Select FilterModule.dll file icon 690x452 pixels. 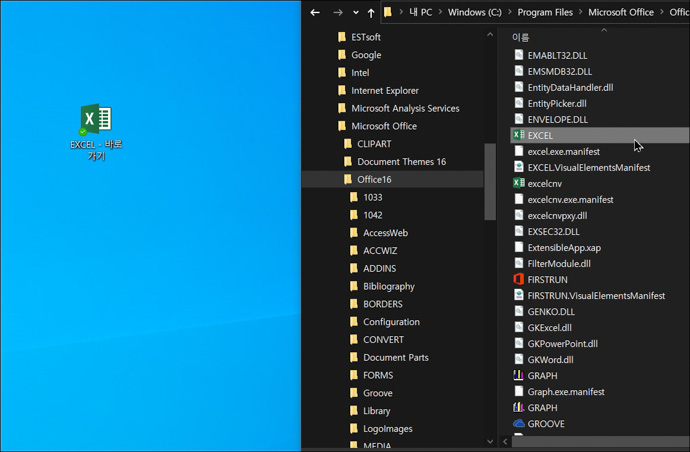(519, 263)
